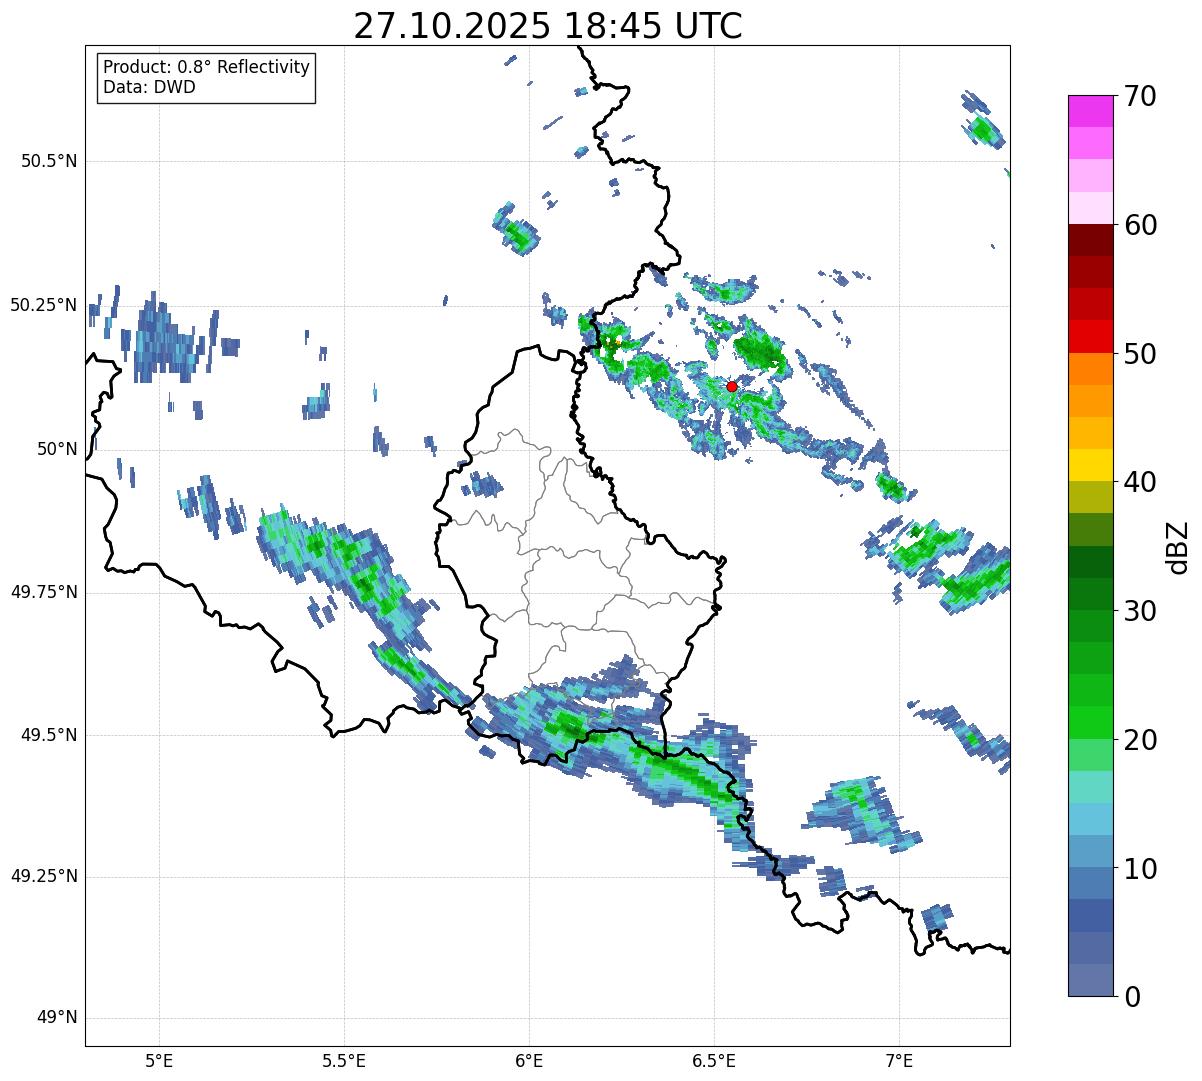Click the 5°E longitude label
The height and width of the screenshot is (1081, 1202).
(x=159, y=1061)
